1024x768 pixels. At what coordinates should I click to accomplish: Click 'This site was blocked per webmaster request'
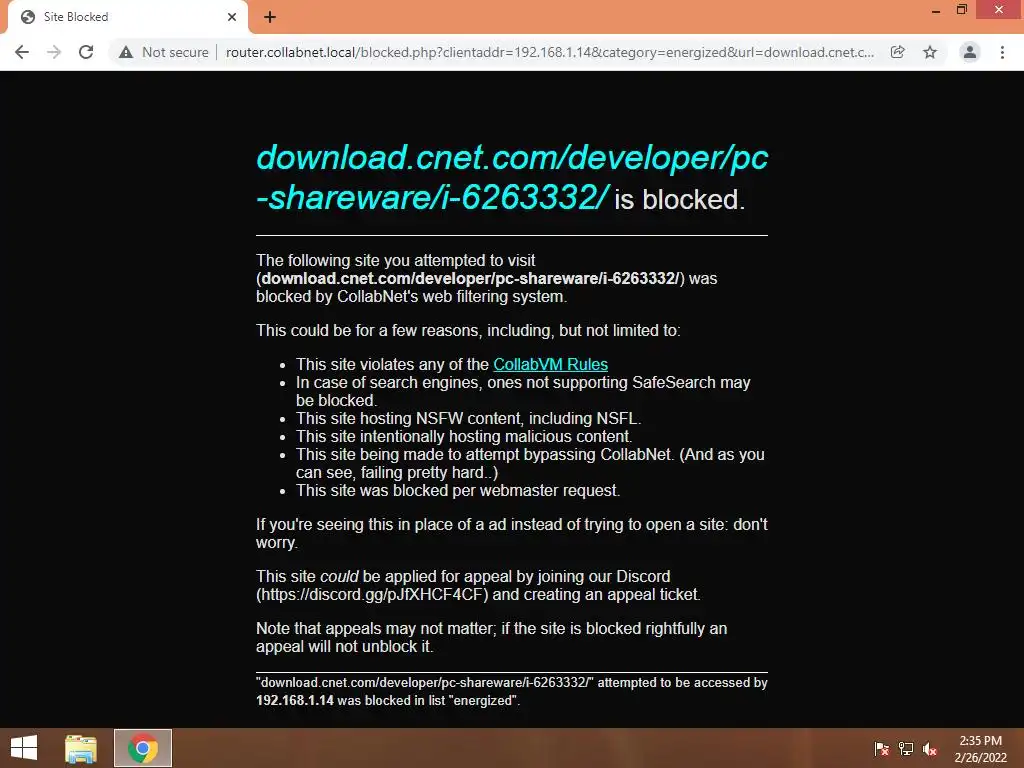(458, 490)
